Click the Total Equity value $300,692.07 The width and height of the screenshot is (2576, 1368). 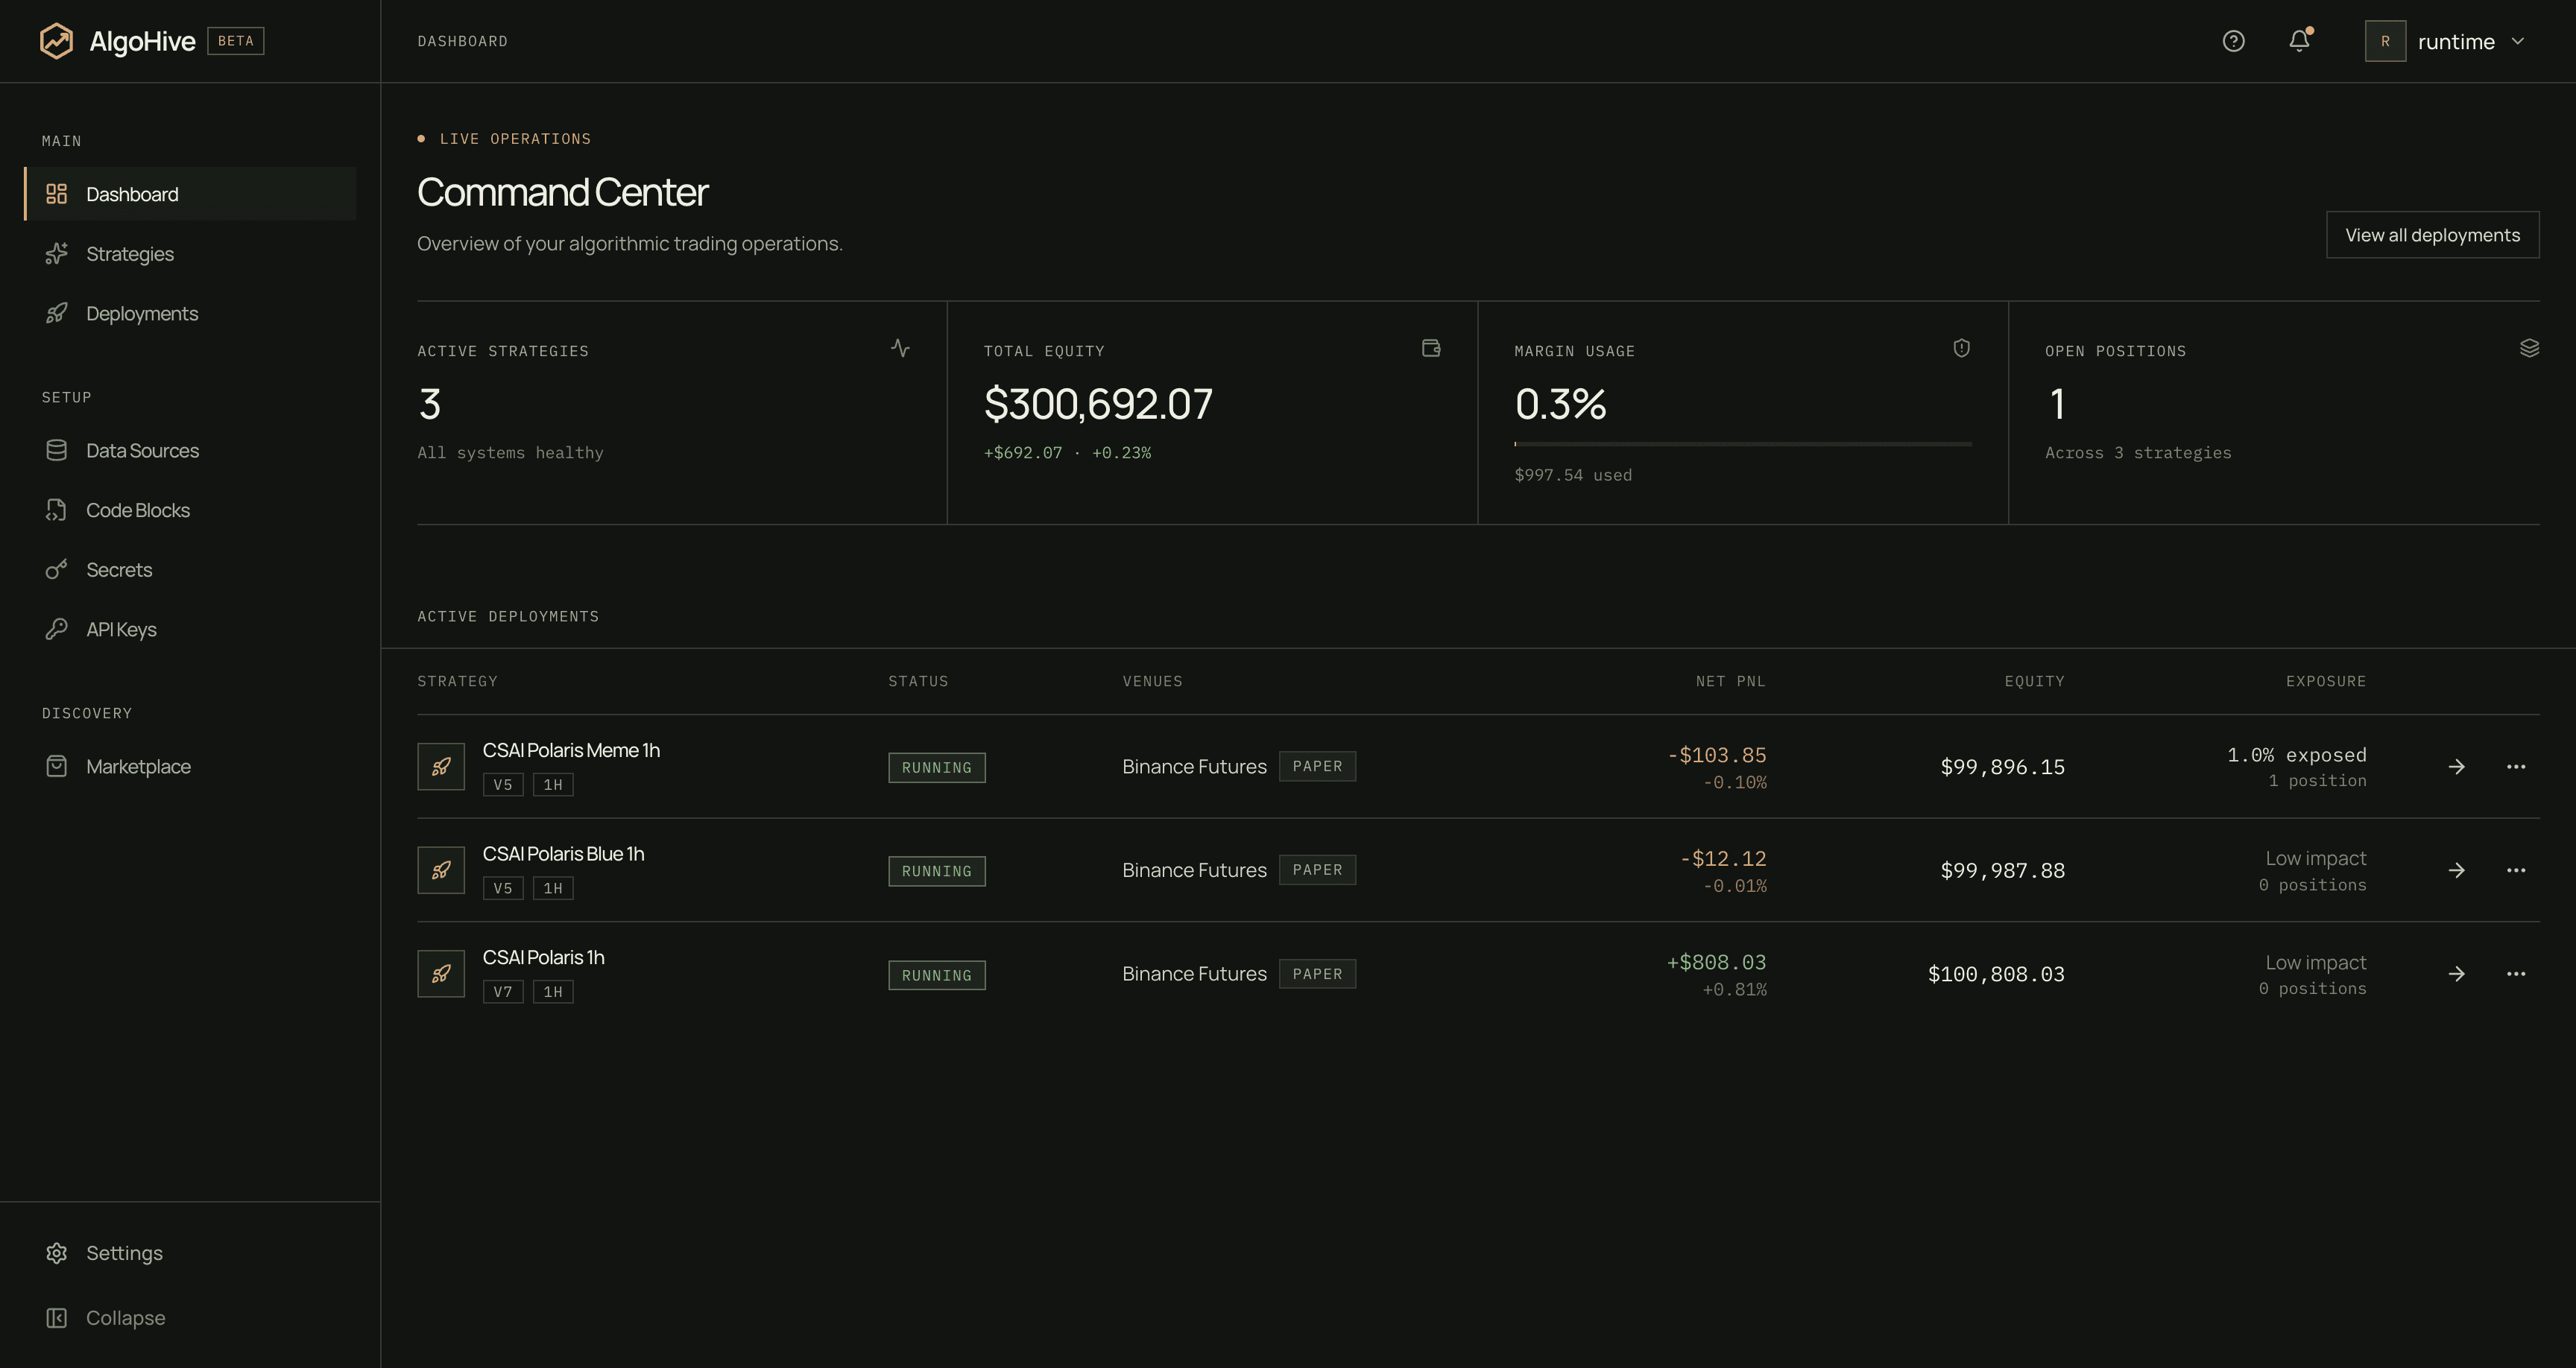[1098, 404]
